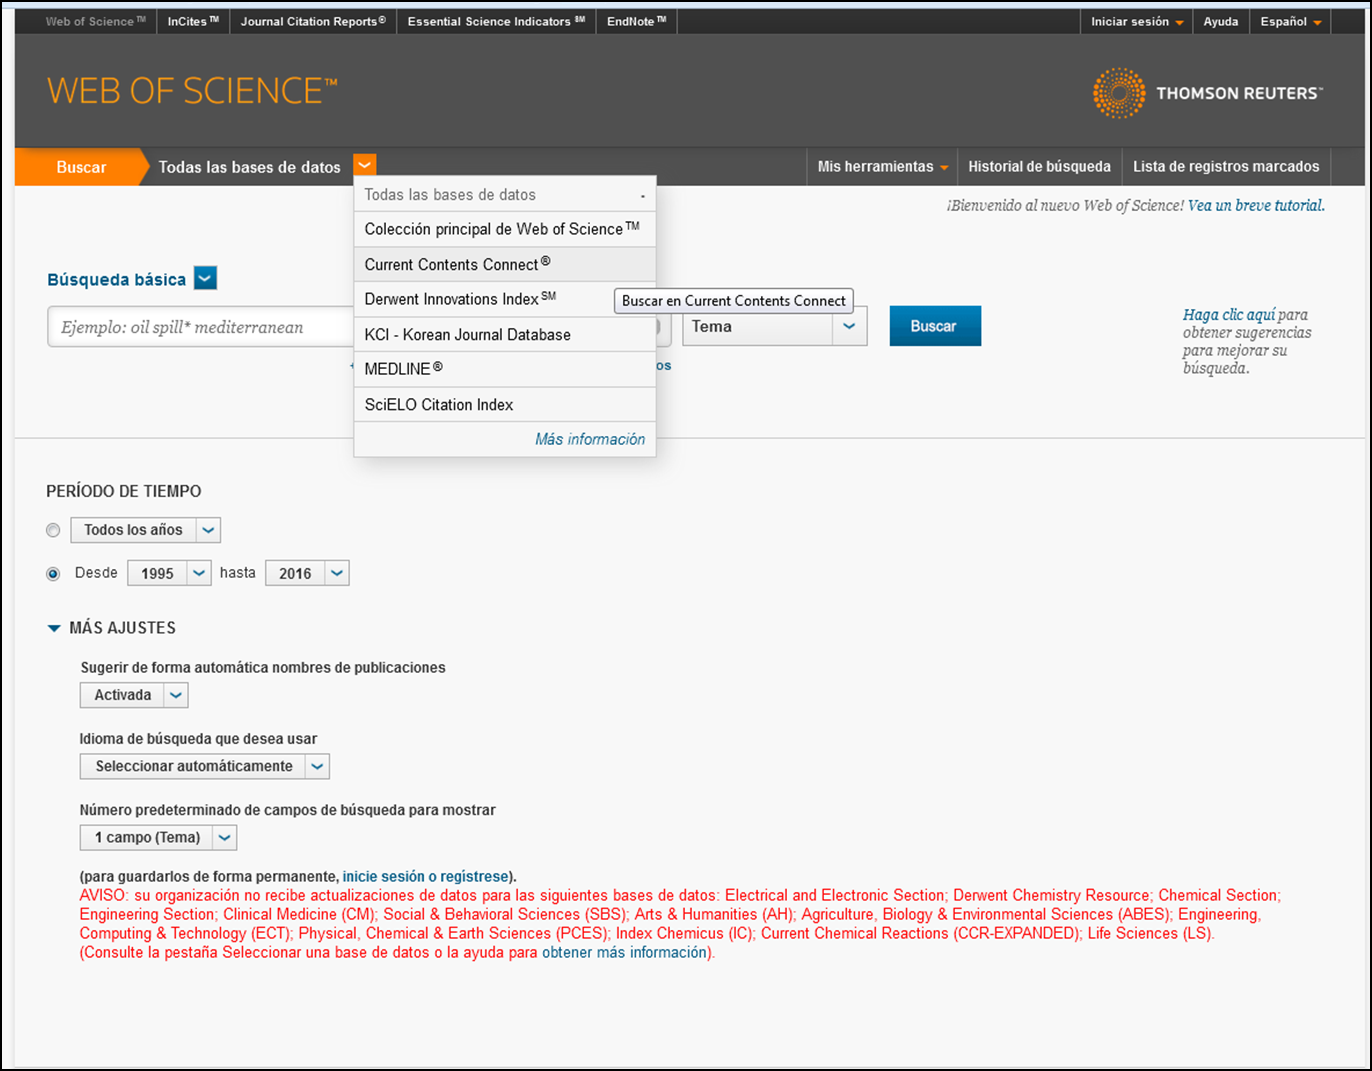The height and width of the screenshot is (1071, 1372).
Task: Select Current Contents Connect from the list
Action: 505,264
